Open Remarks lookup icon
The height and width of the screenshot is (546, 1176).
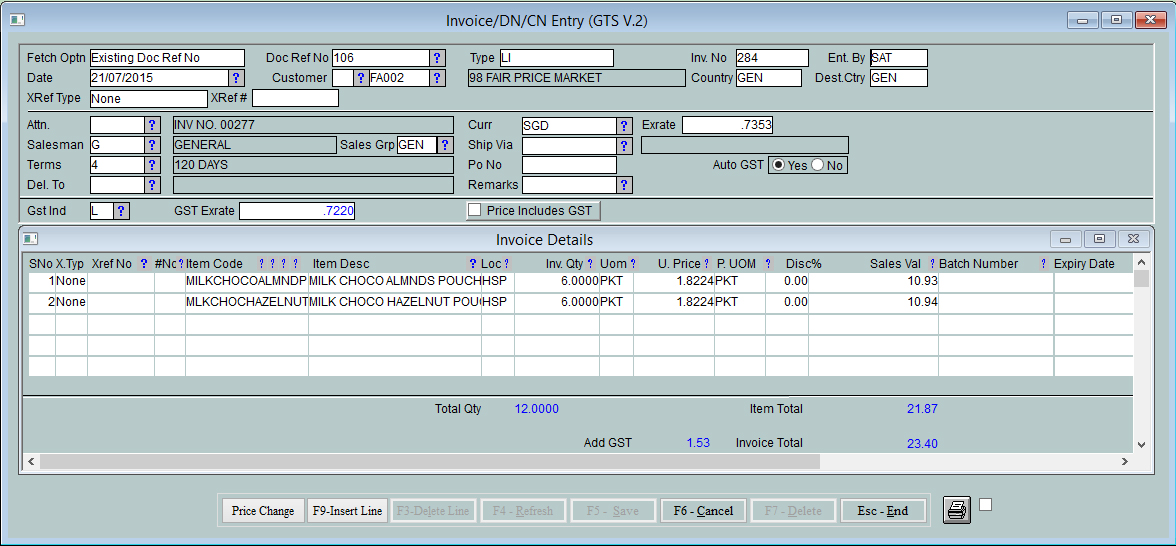click(624, 185)
